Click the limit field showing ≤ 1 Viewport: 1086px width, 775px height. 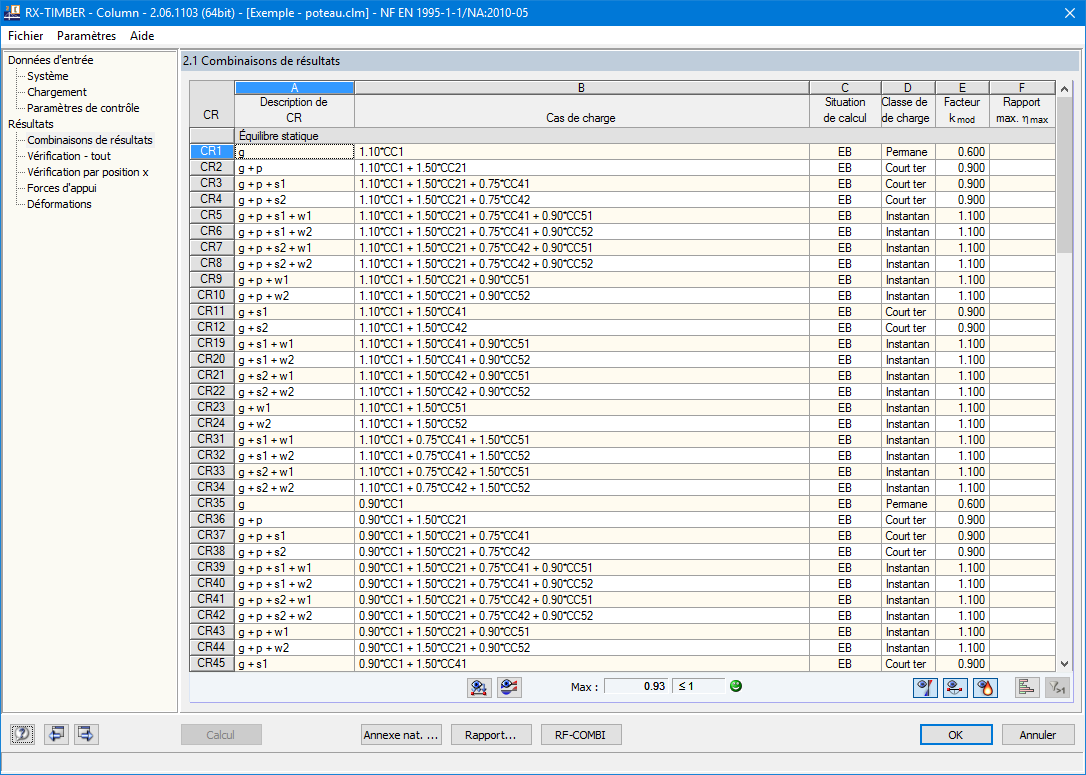coord(698,686)
